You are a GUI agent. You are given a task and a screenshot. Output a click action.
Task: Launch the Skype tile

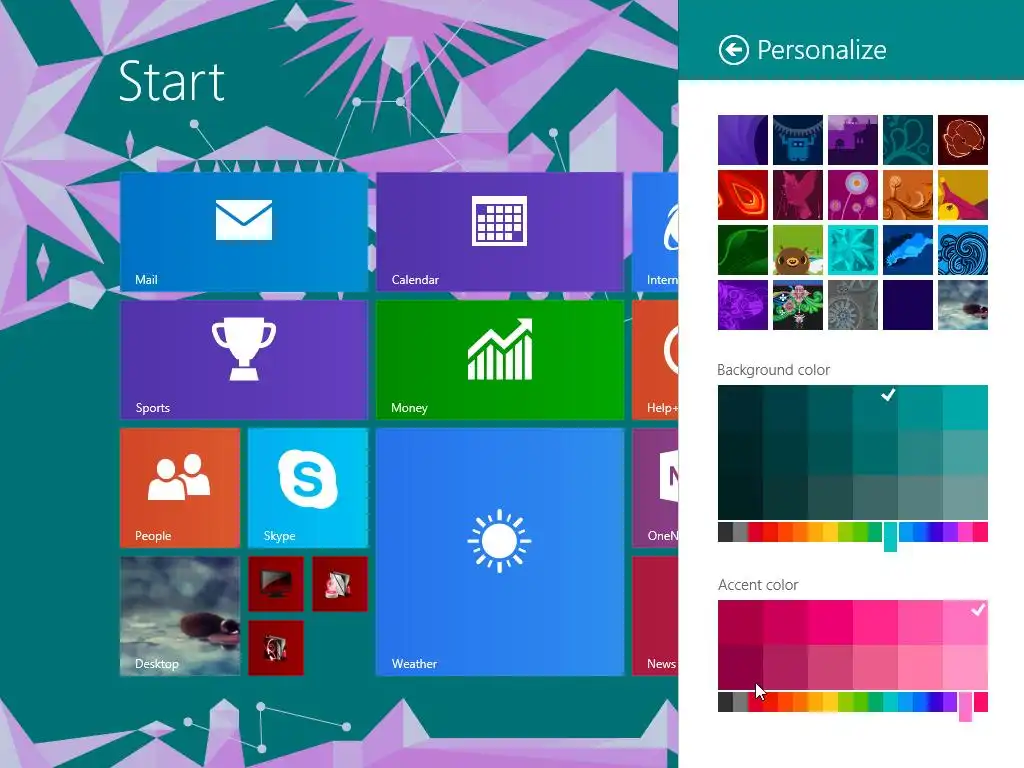[308, 488]
